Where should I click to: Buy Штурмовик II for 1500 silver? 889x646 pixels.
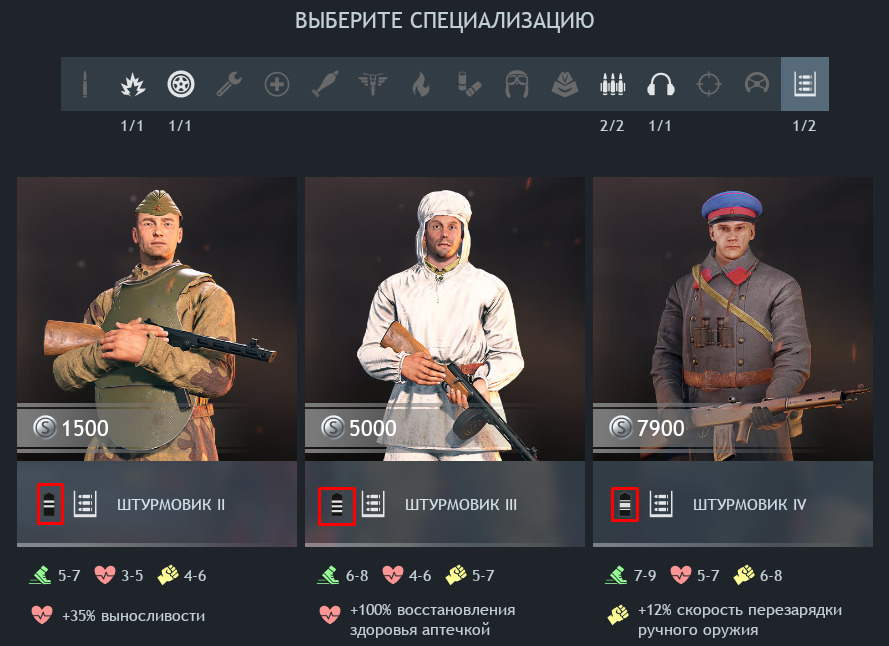point(72,428)
